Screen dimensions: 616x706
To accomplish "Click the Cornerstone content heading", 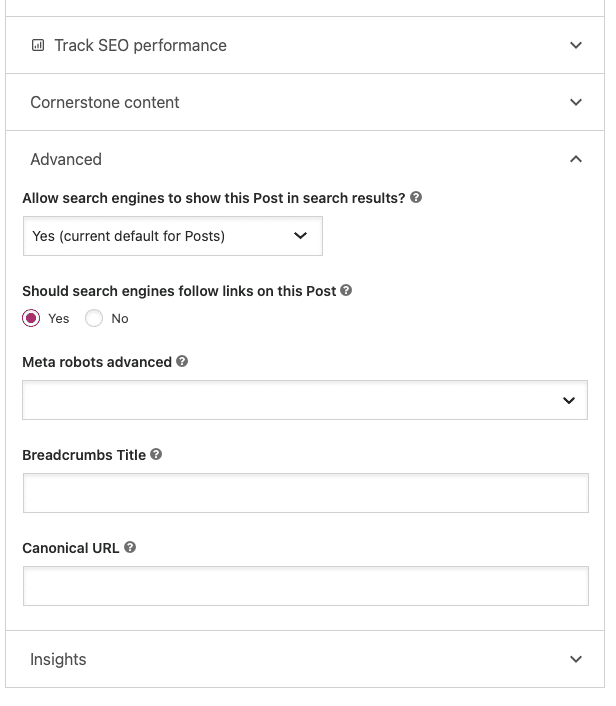I will [105, 102].
